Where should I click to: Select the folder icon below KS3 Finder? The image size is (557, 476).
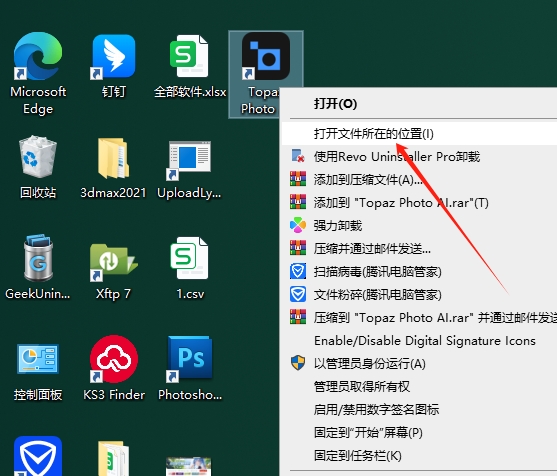(114, 458)
